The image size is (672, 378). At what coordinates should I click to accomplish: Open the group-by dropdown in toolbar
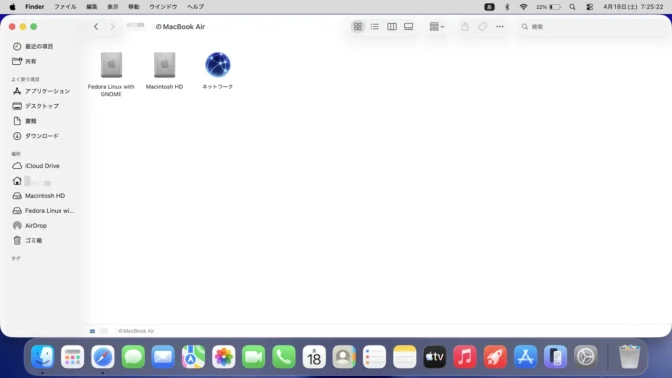437,27
